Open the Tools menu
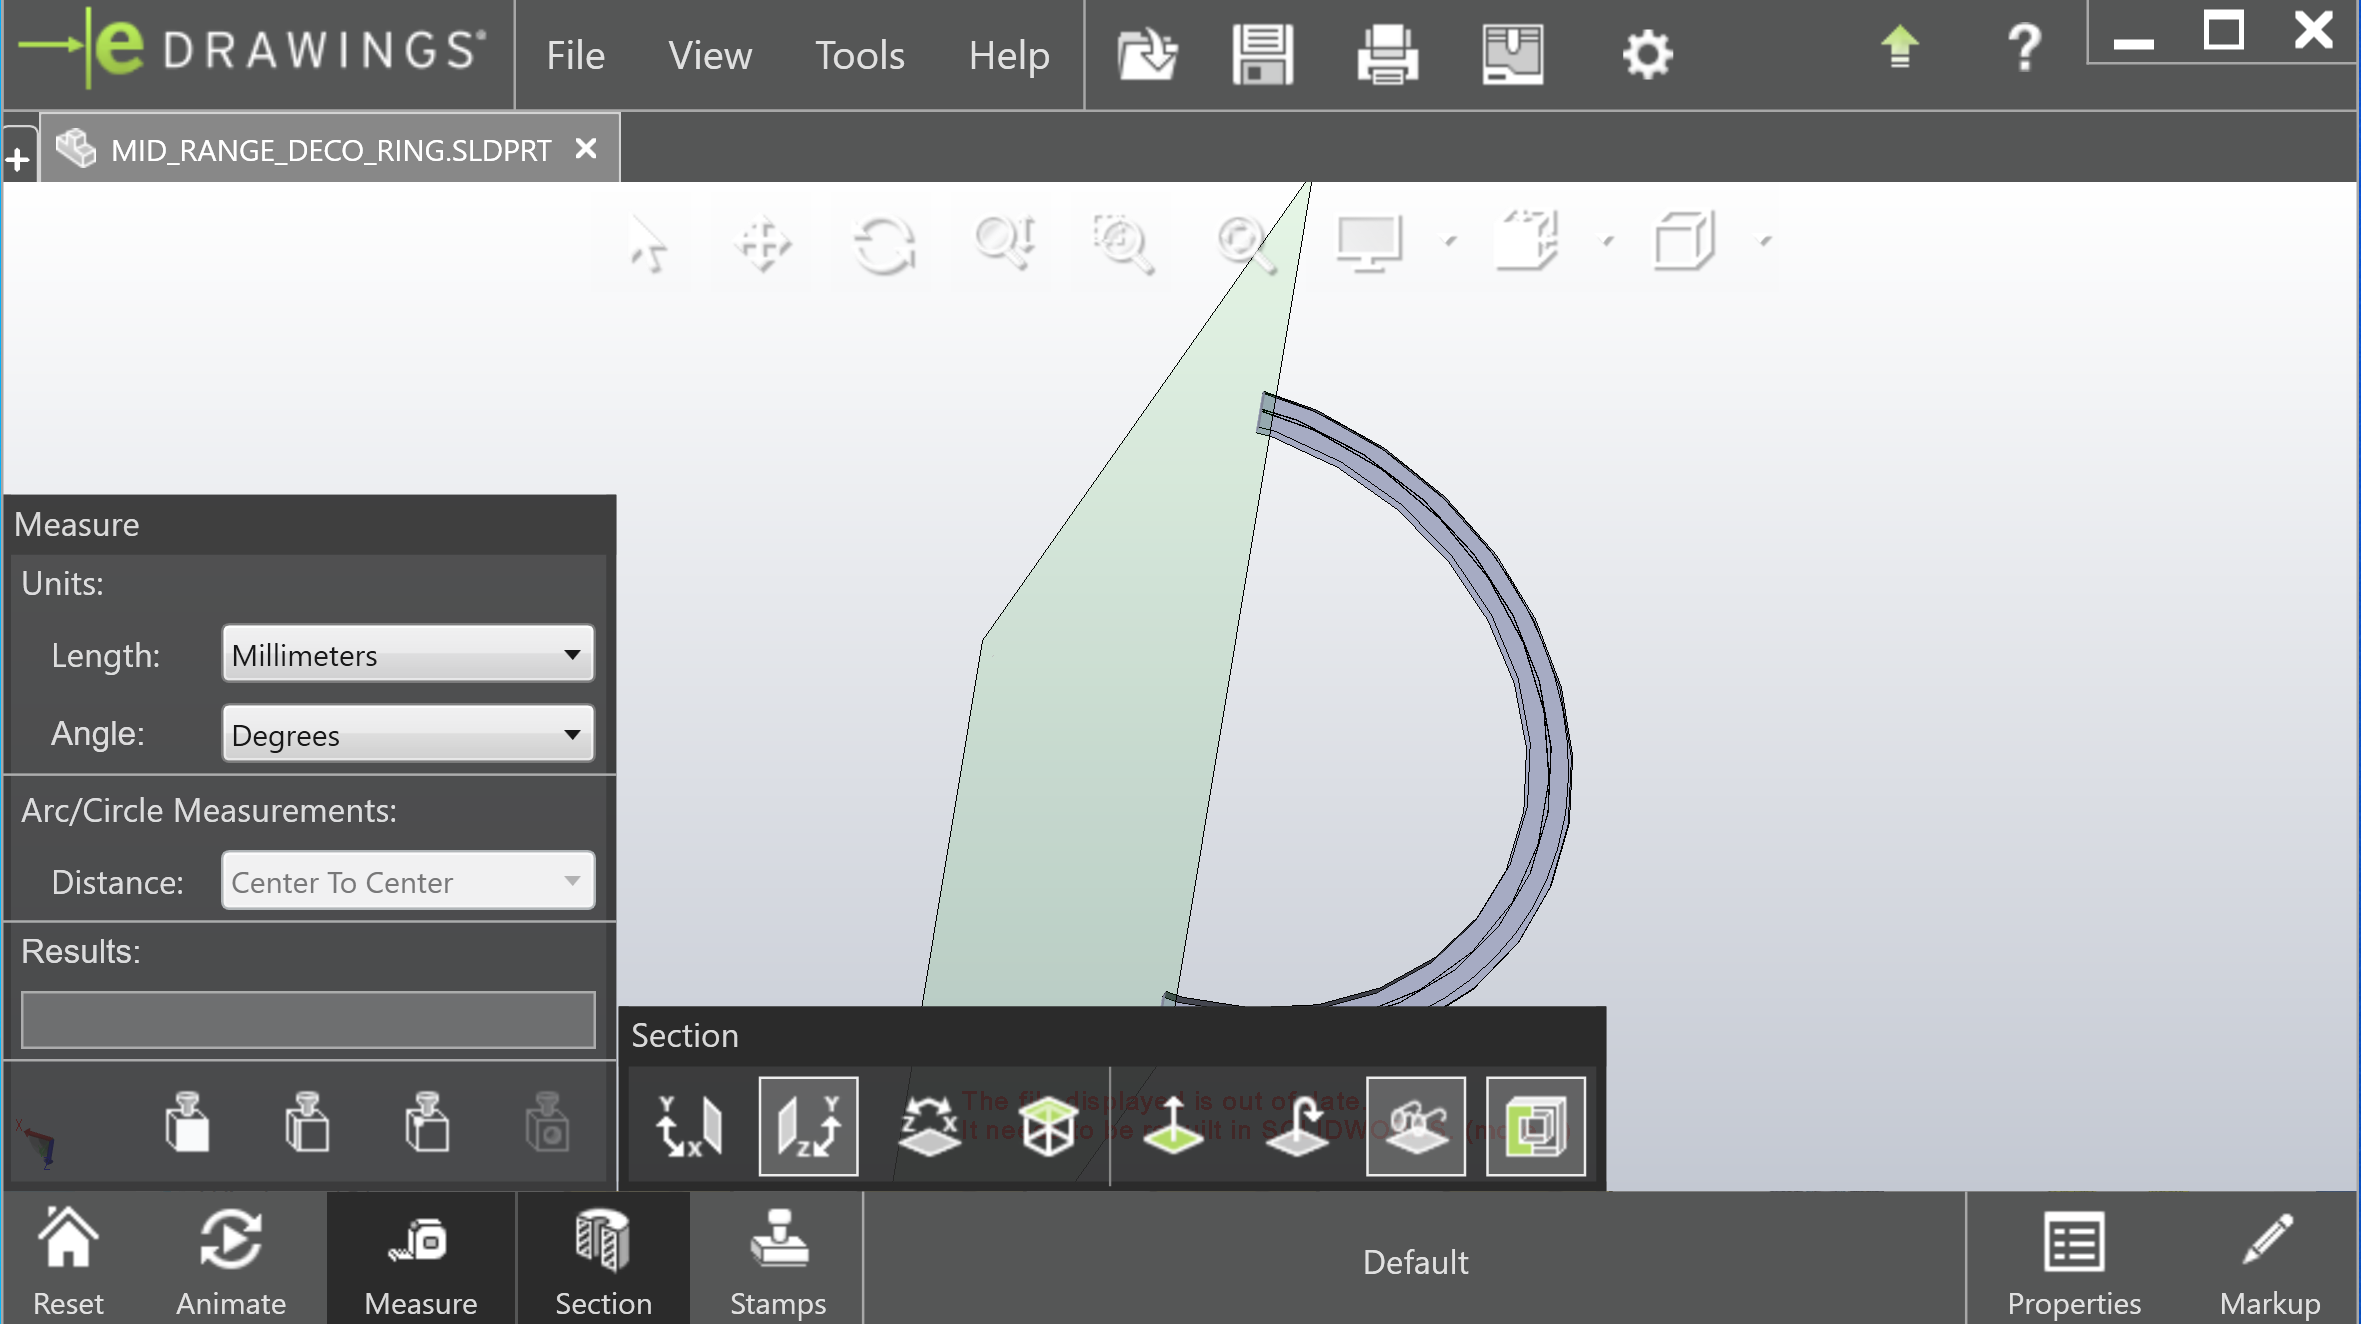Image resolution: width=2361 pixels, height=1324 pixels. click(859, 55)
